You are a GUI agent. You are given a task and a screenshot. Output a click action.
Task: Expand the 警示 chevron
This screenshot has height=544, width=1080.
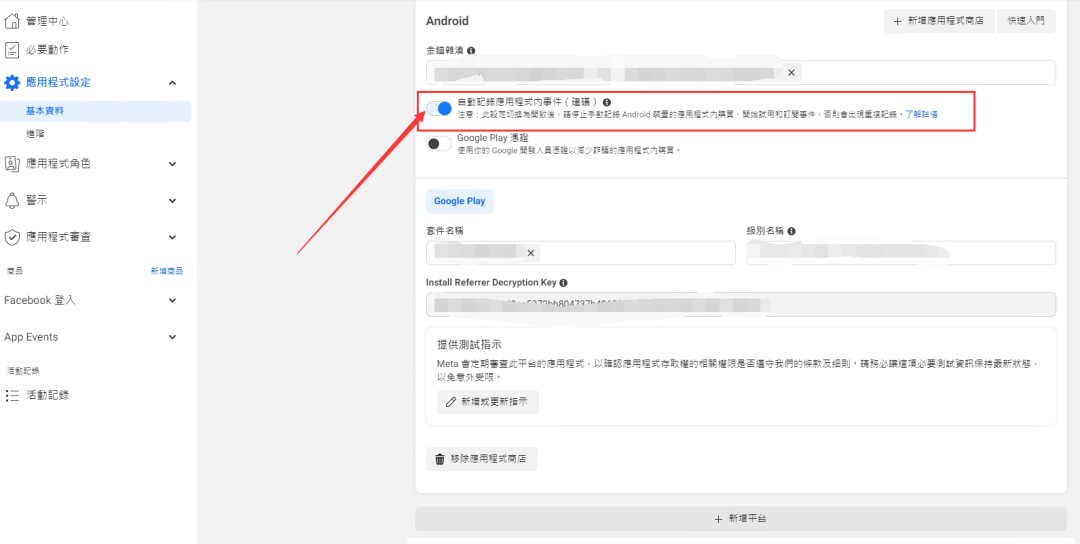click(x=172, y=200)
